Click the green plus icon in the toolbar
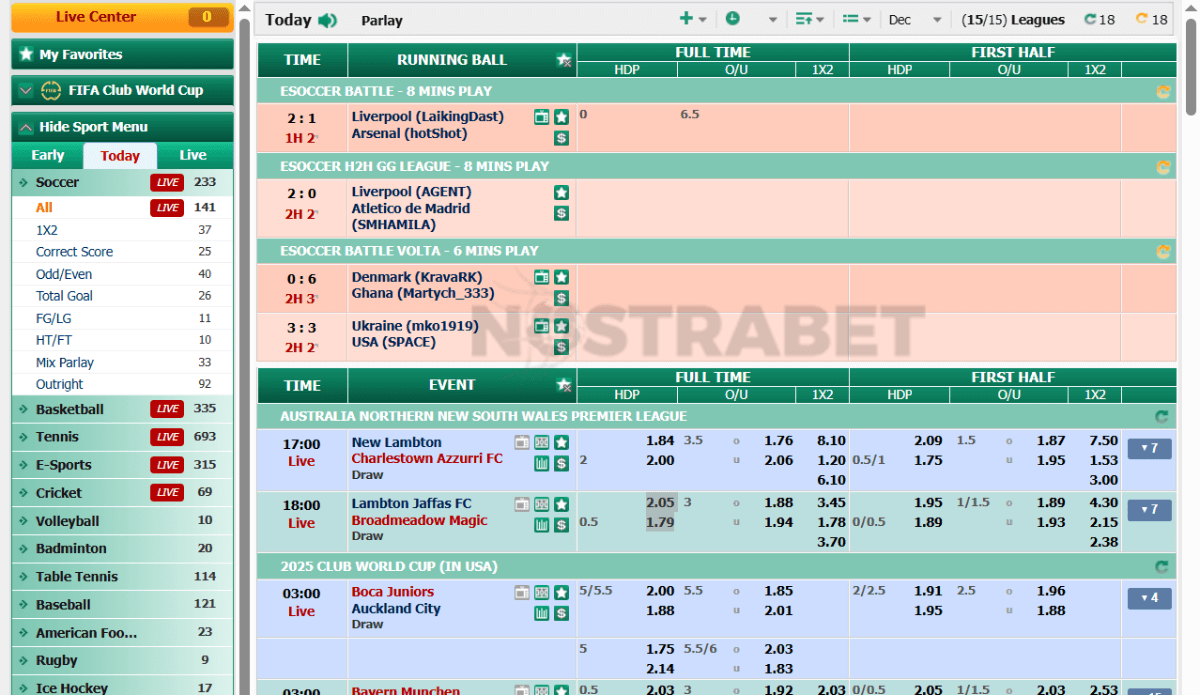This screenshot has height=695, width=1200. click(x=686, y=19)
